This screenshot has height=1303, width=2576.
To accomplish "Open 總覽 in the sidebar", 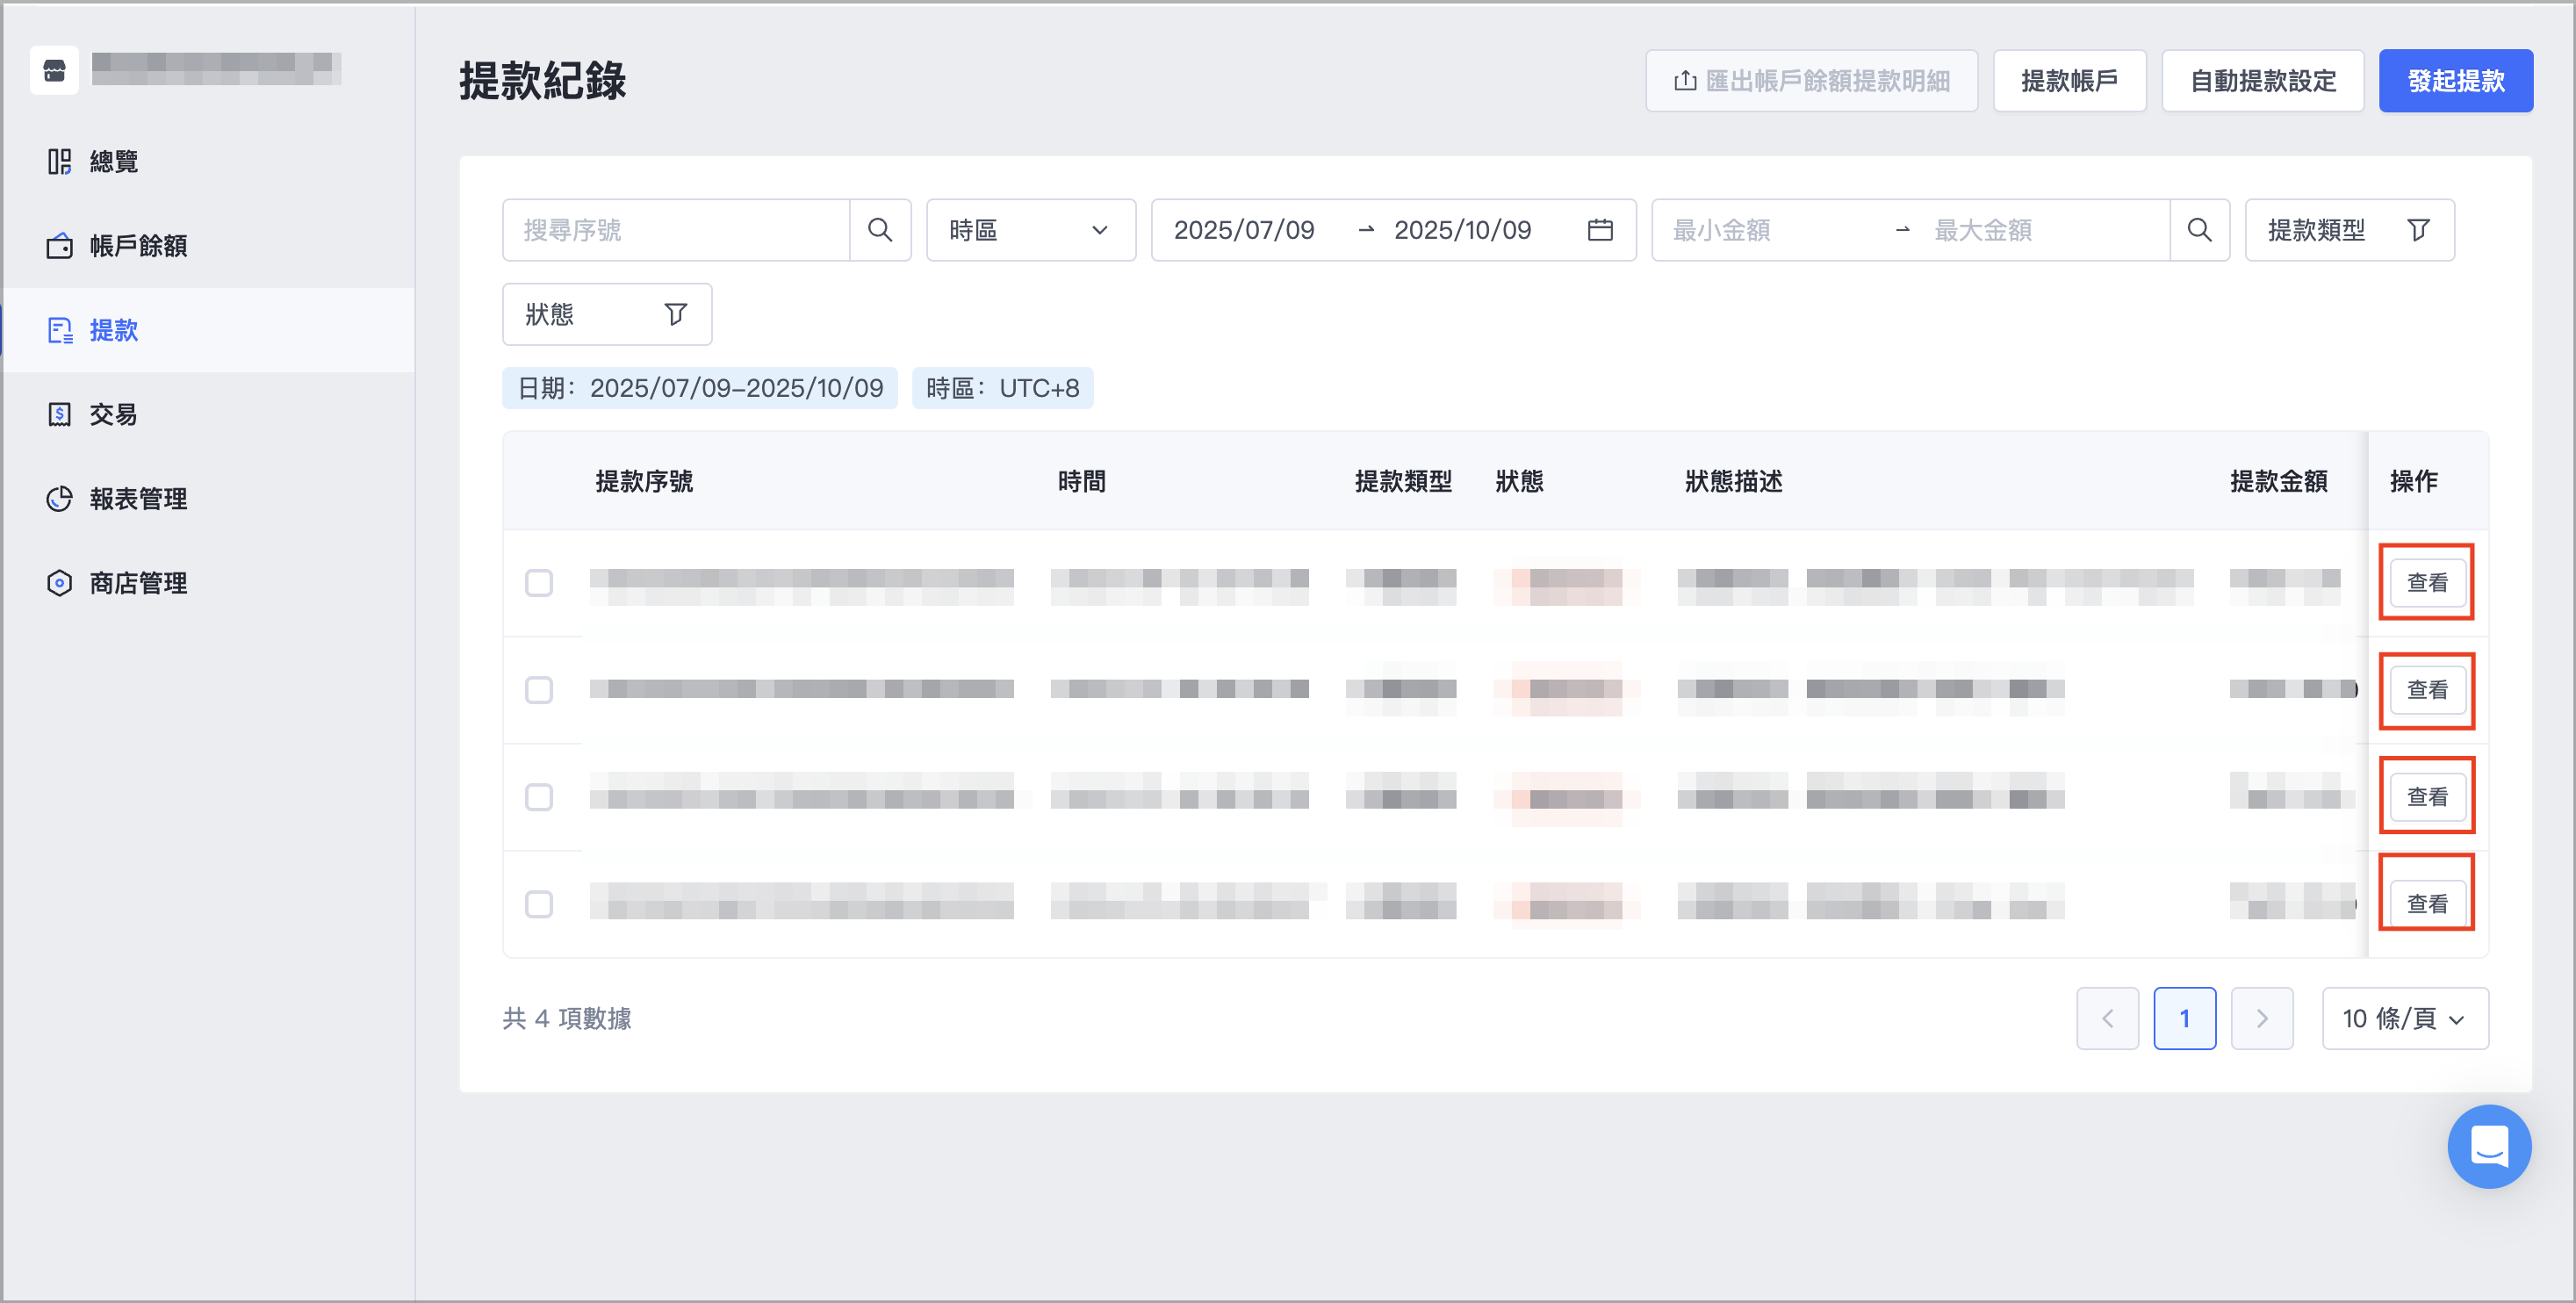I will pyautogui.click(x=208, y=162).
